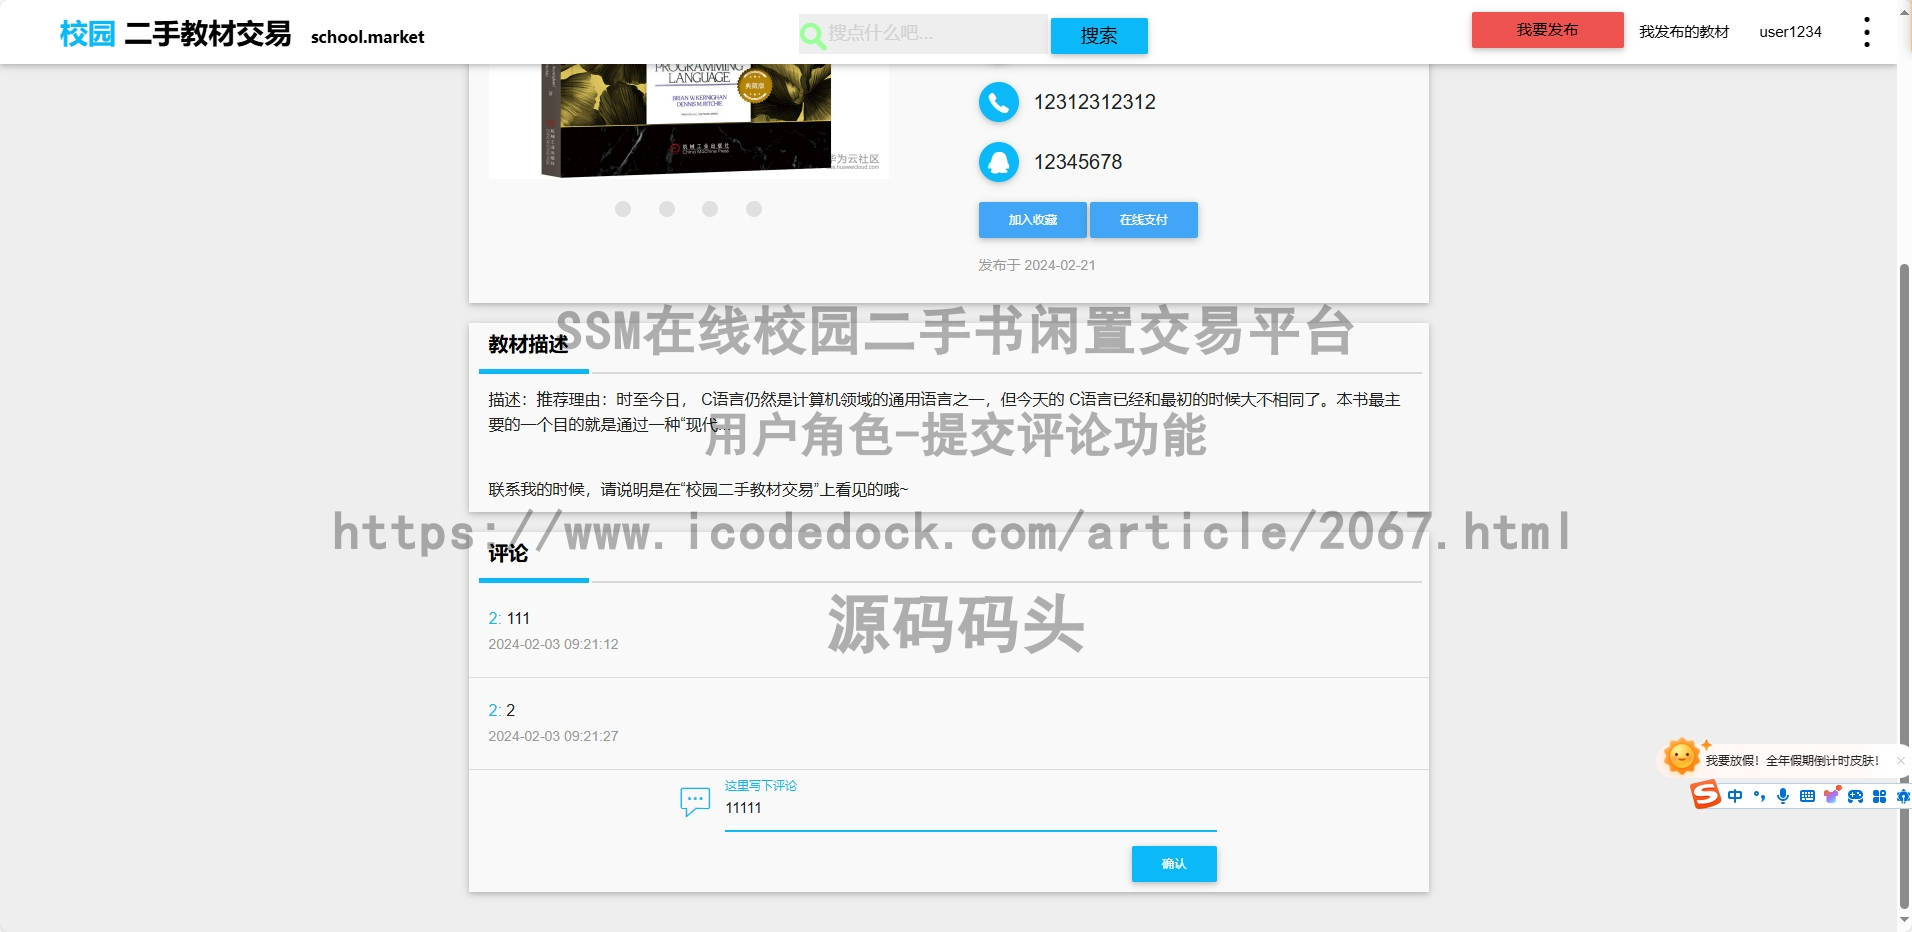1912x932 pixels.
Task: Open the three-dot more menu
Action: (x=1866, y=32)
